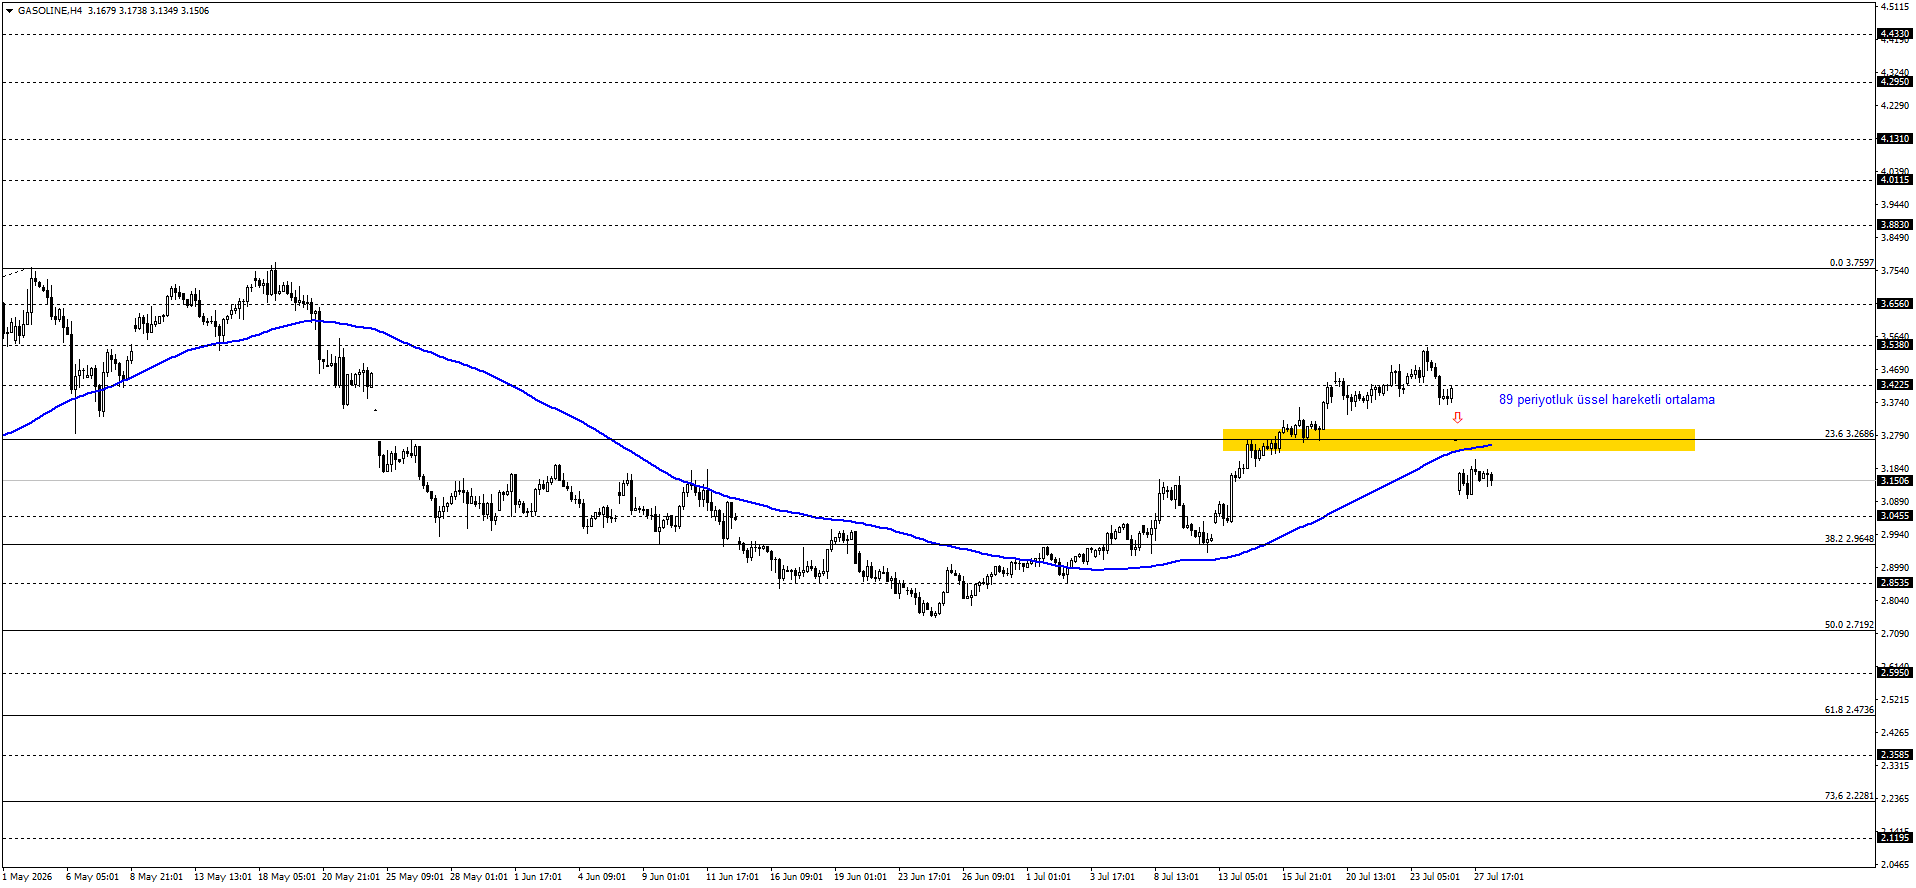Click the small triangle before GASOLINE,H4 title
Screen dimensions: 1916x888
(9, 11)
